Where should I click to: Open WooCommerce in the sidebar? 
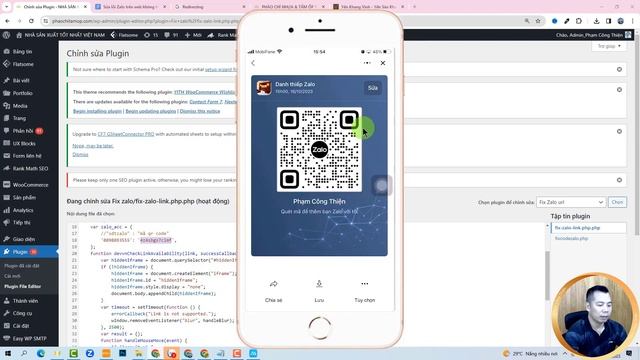(30, 184)
